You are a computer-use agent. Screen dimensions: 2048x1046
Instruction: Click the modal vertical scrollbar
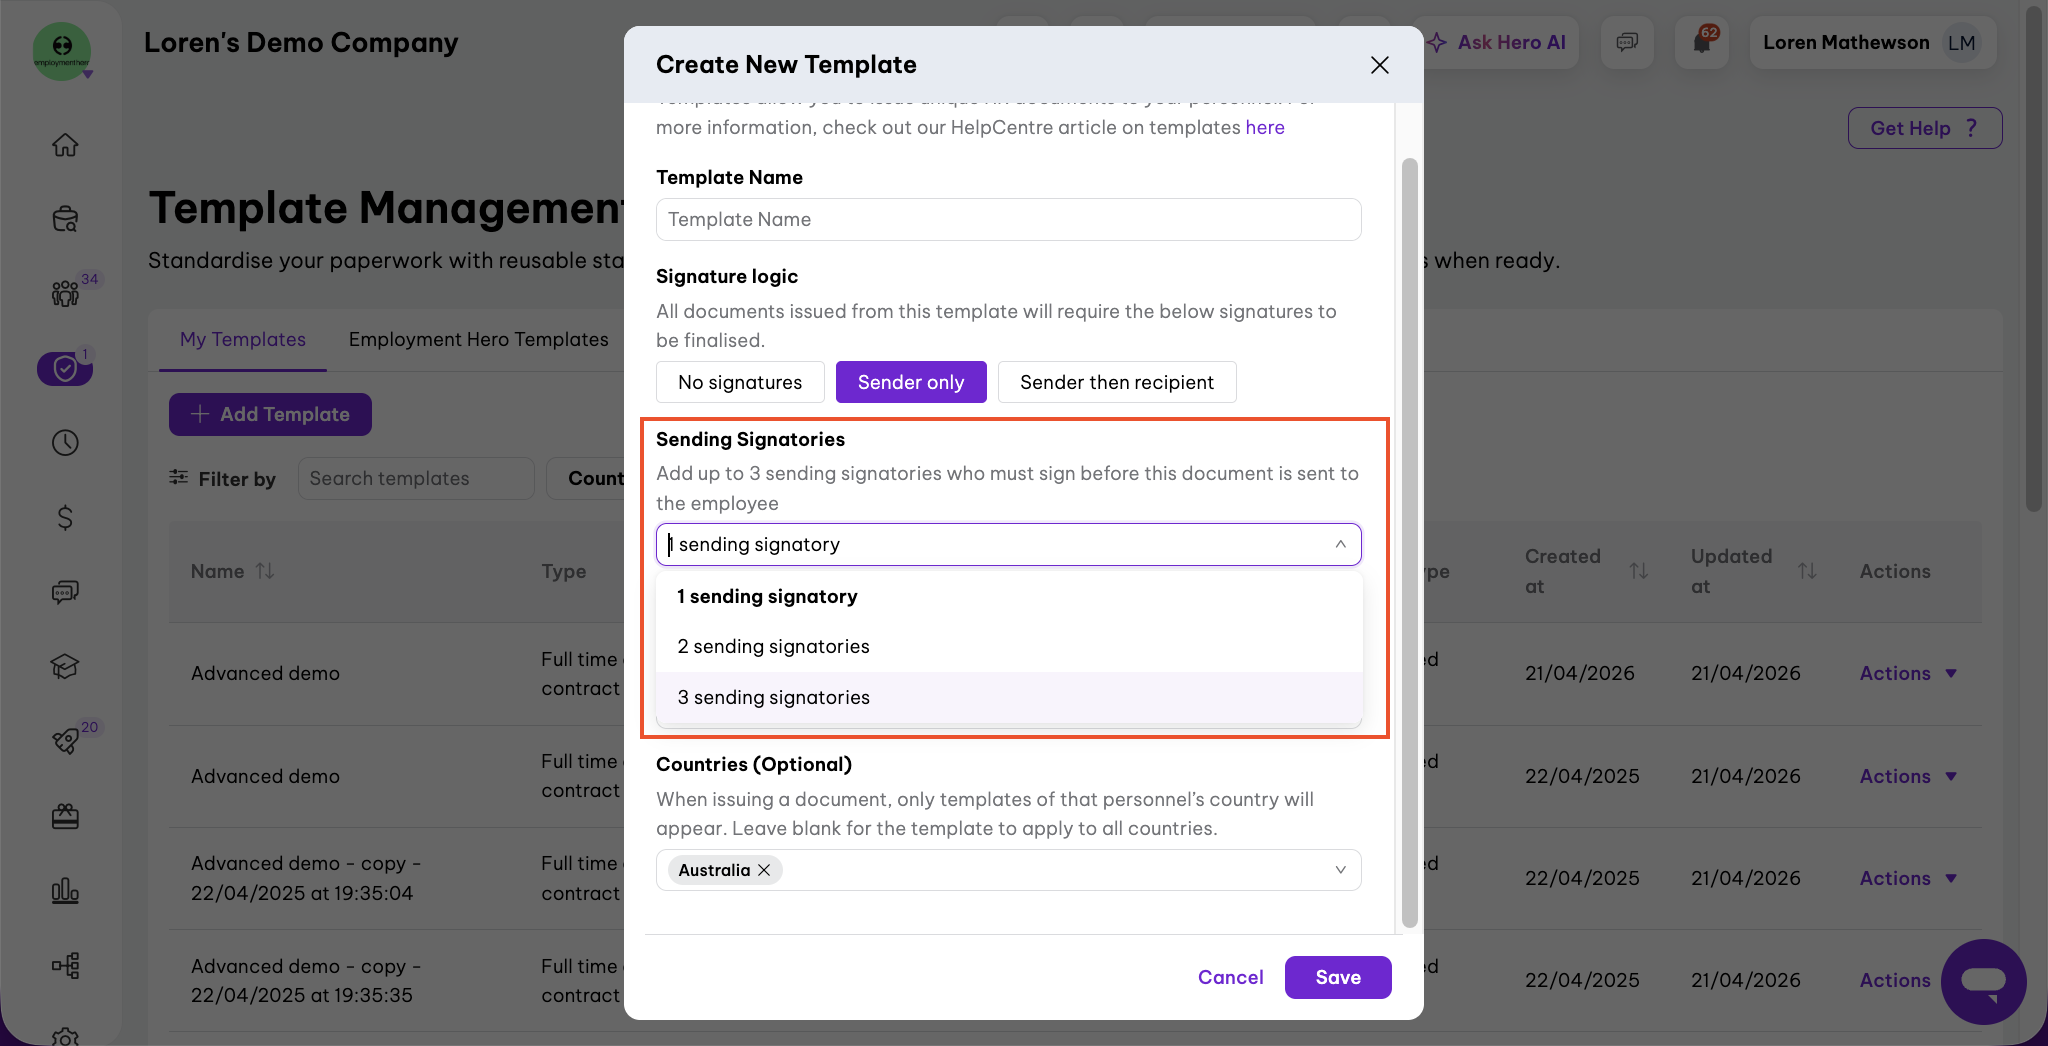tap(1410, 542)
